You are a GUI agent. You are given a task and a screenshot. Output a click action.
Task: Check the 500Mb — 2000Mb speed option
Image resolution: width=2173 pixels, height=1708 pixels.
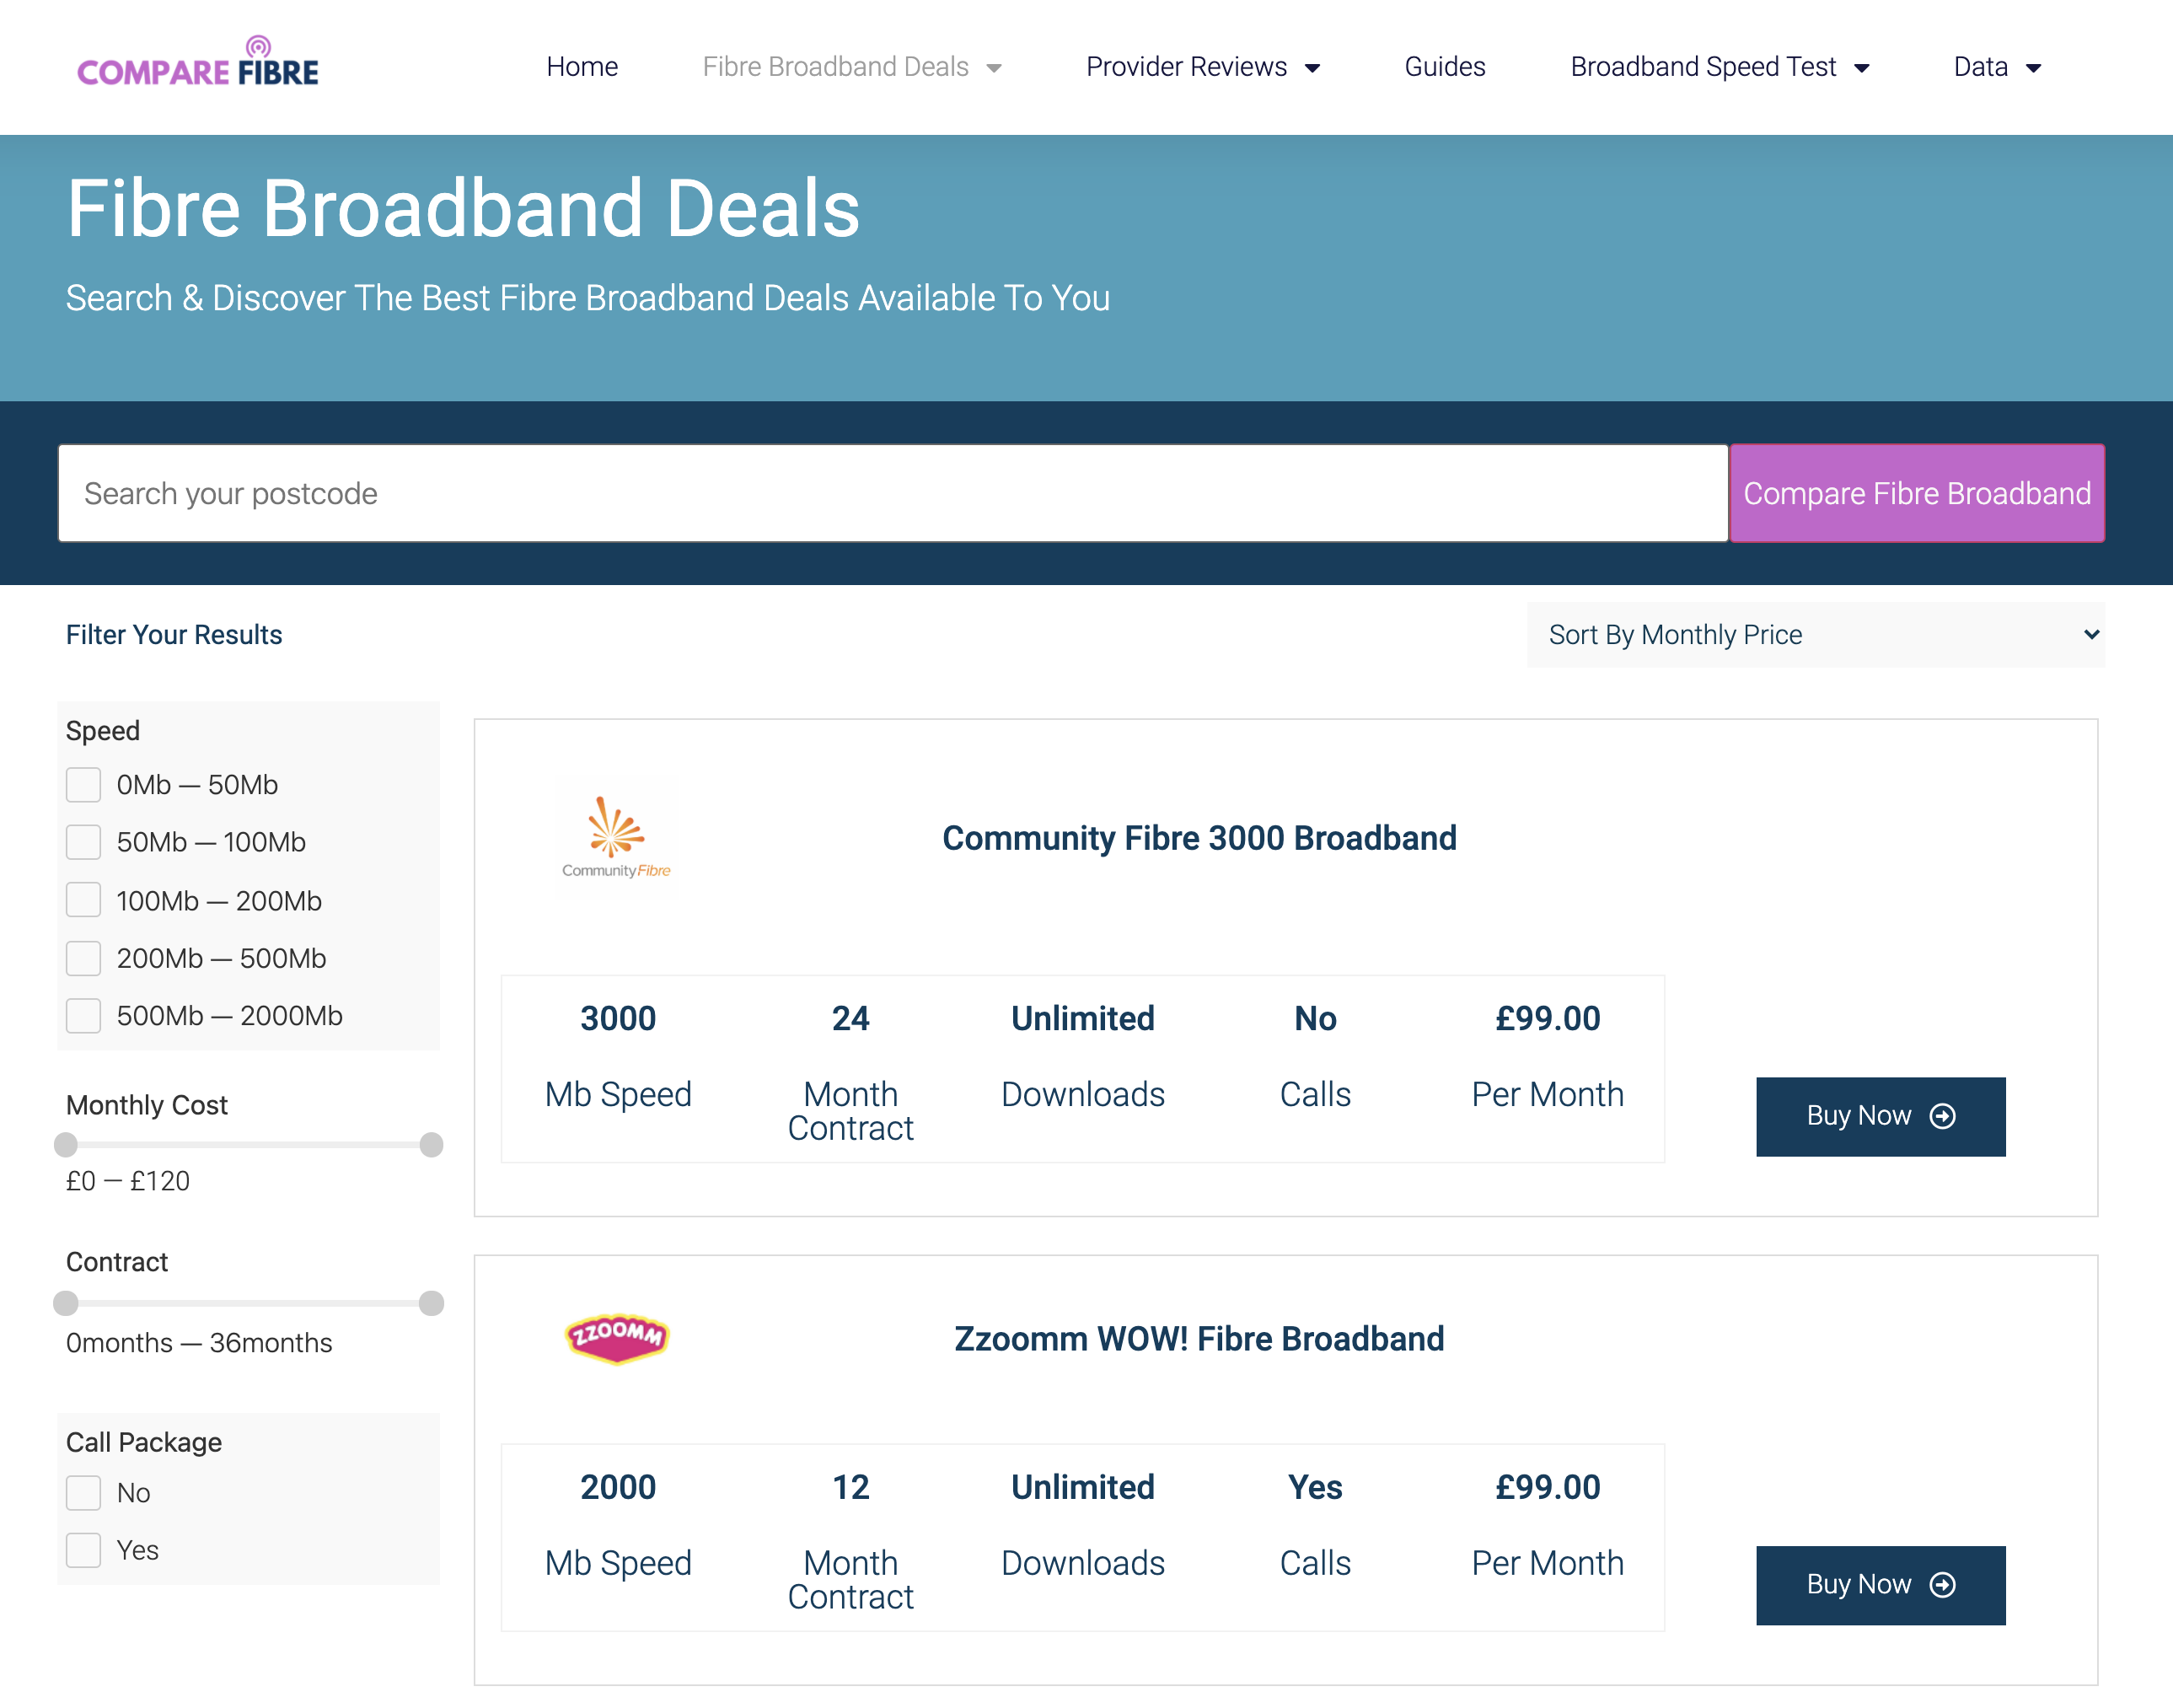pos(83,1015)
